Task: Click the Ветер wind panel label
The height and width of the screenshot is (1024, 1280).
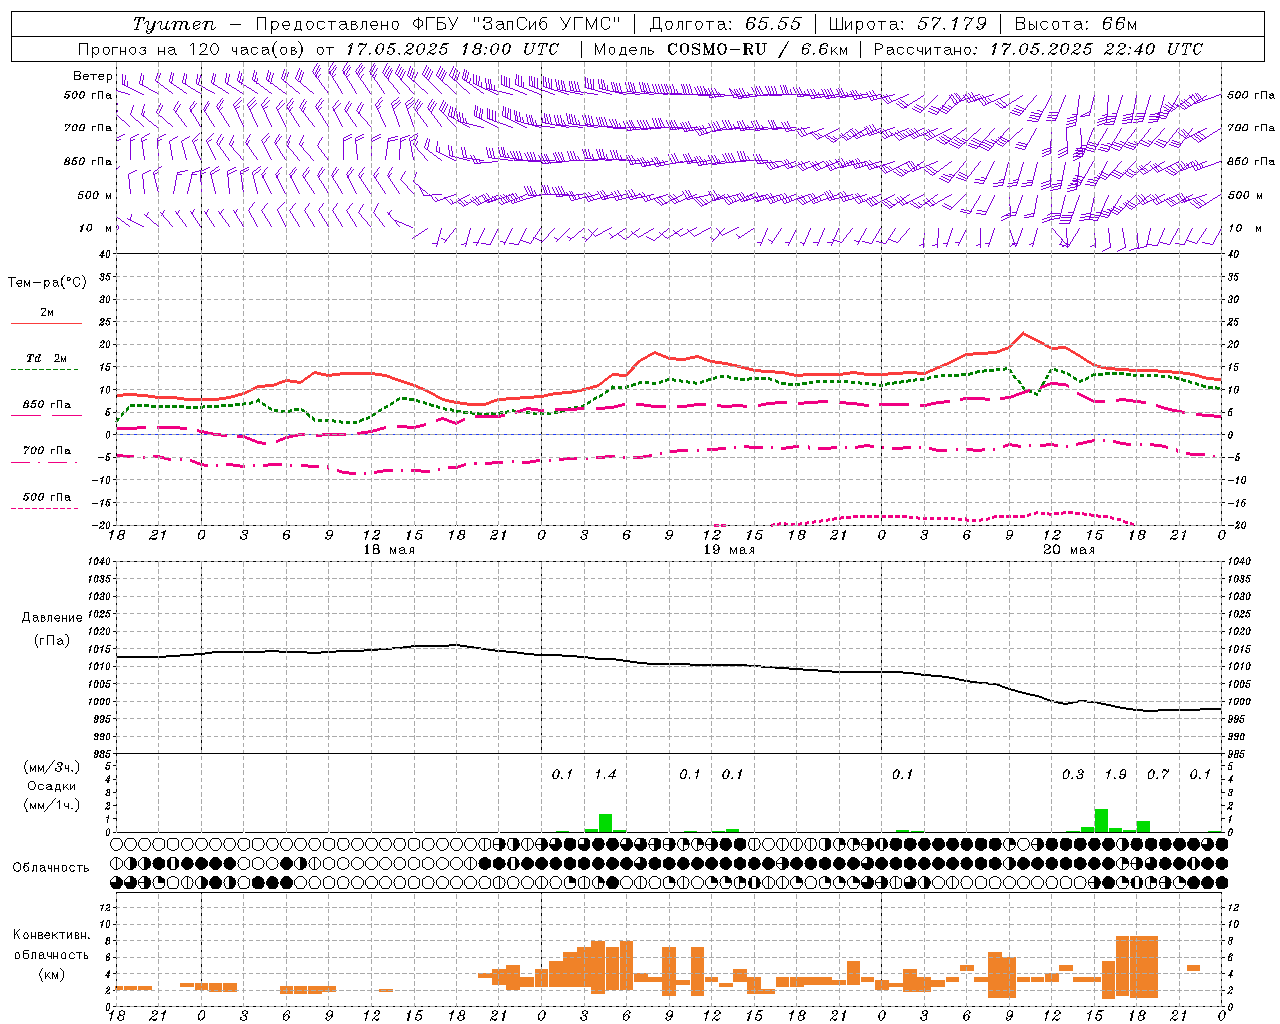Action: tap(92, 76)
